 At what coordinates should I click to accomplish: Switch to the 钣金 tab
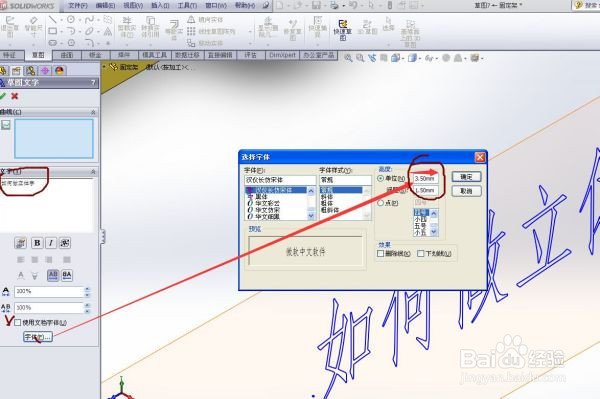tap(95, 55)
